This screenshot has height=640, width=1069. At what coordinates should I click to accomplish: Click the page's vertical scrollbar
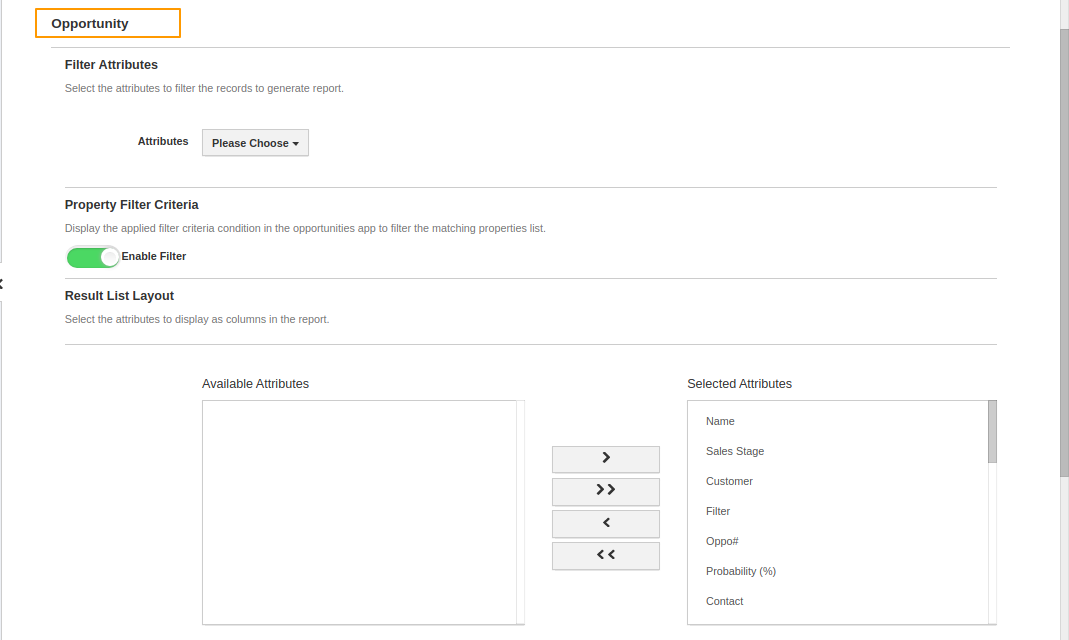pos(1064,250)
